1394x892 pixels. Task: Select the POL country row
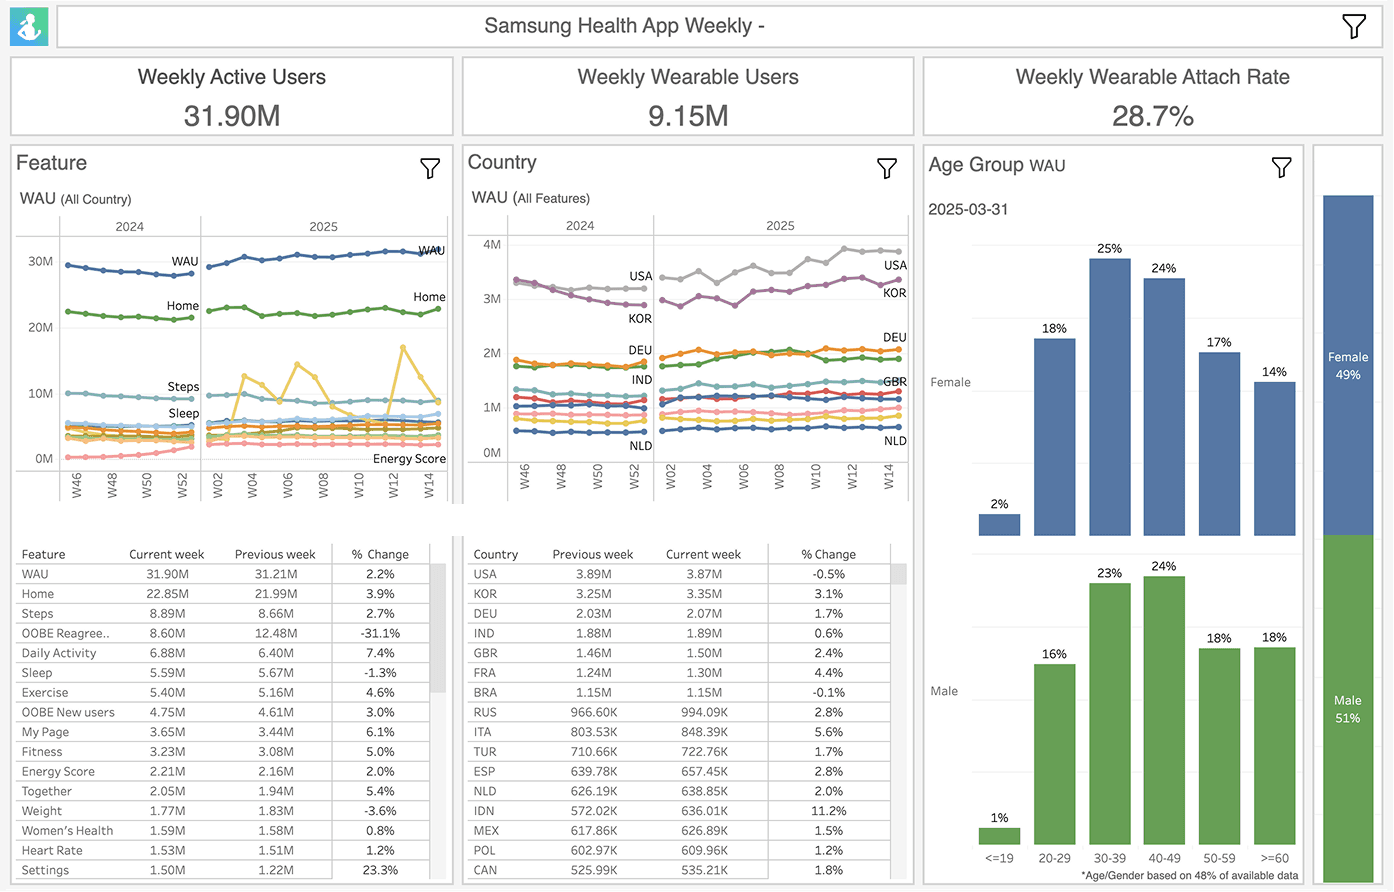coord(679,851)
